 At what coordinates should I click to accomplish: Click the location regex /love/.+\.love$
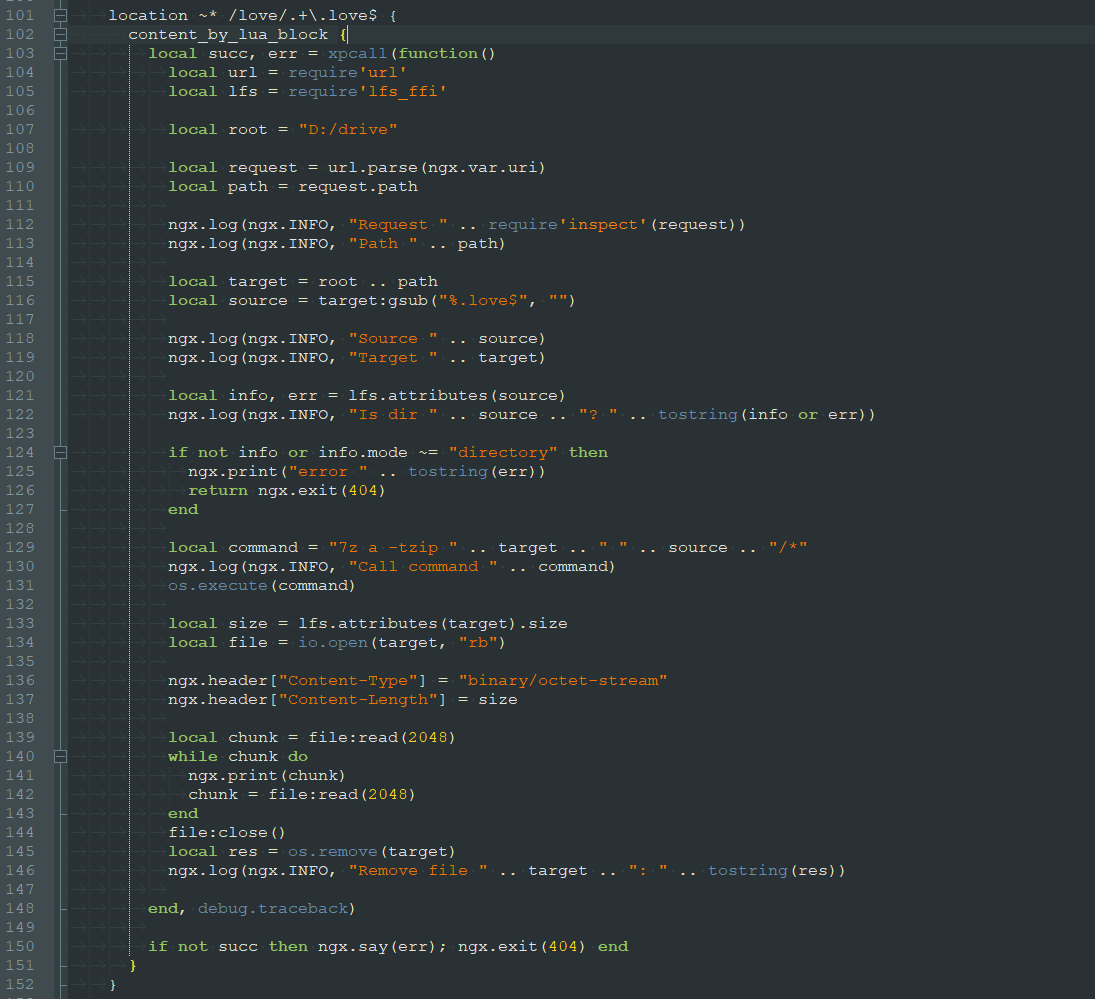coord(303,15)
